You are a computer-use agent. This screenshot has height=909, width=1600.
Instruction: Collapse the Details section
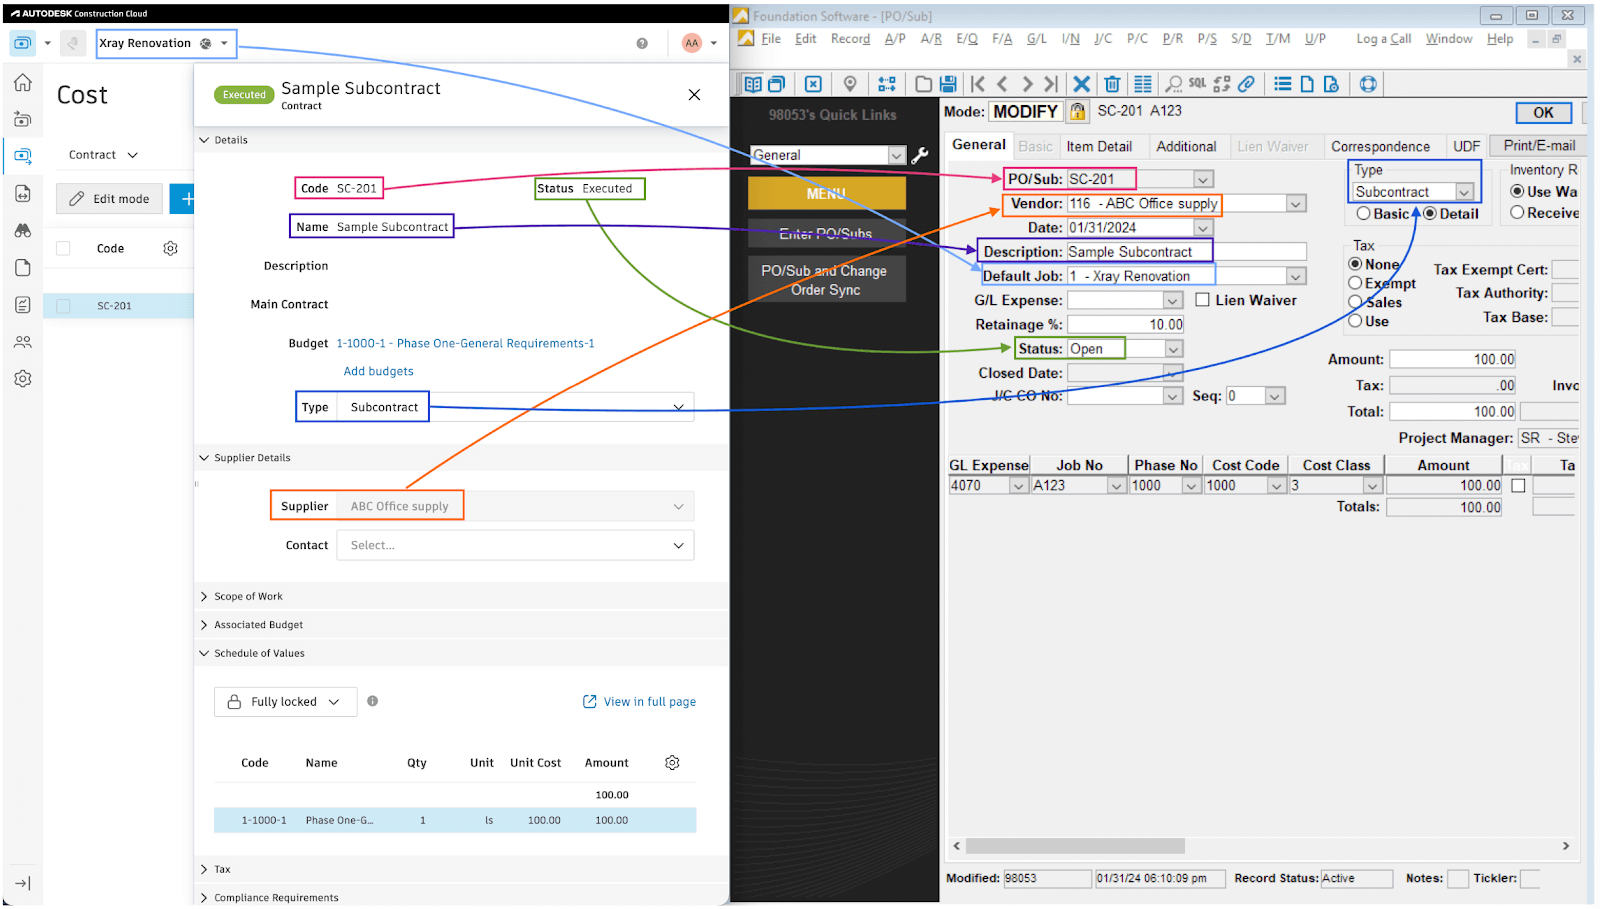[204, 140]
